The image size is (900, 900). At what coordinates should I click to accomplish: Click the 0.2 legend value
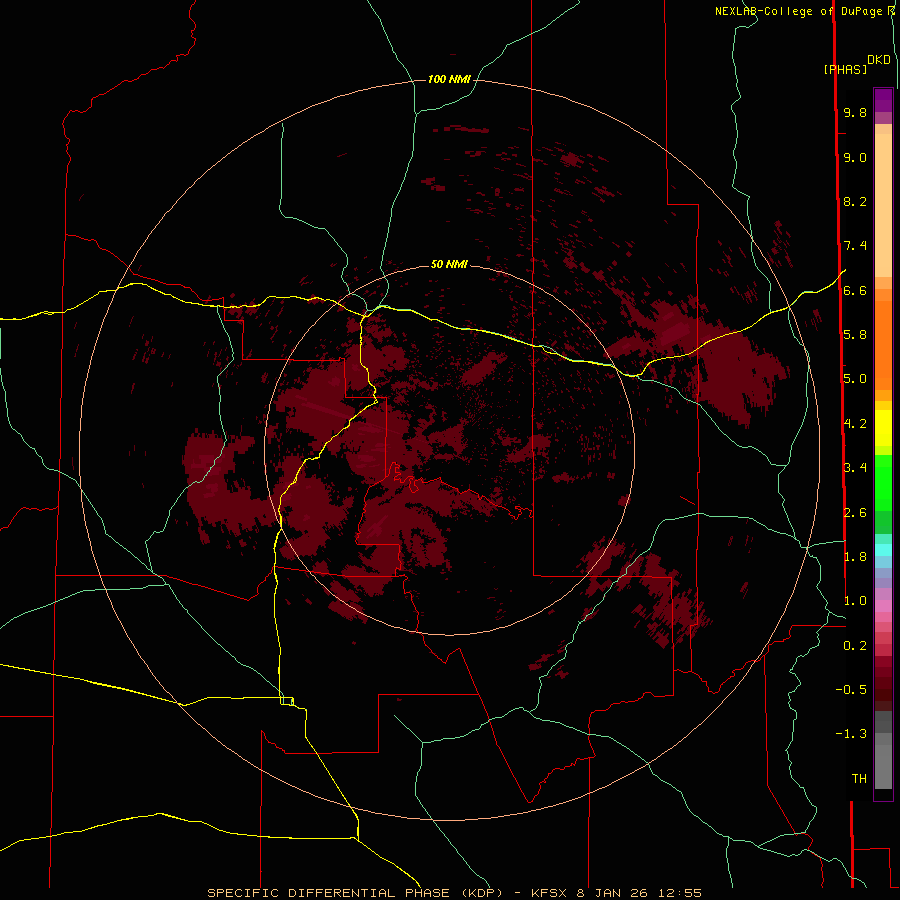(855, 646)
